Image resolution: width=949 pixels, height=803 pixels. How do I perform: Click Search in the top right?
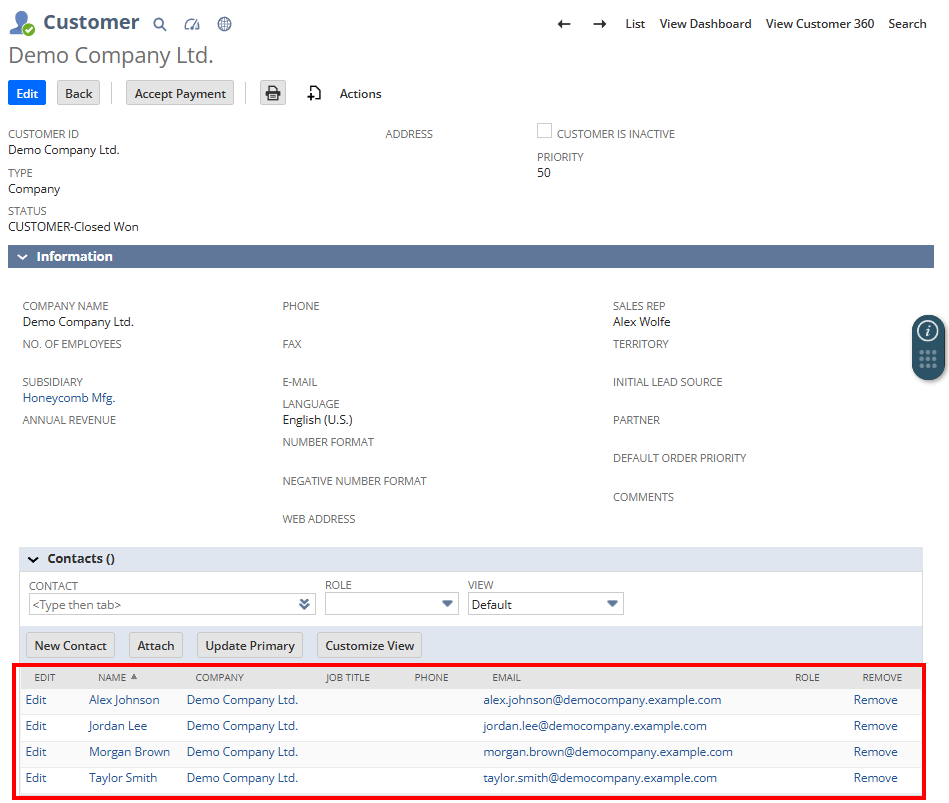[x=907, y=24]
